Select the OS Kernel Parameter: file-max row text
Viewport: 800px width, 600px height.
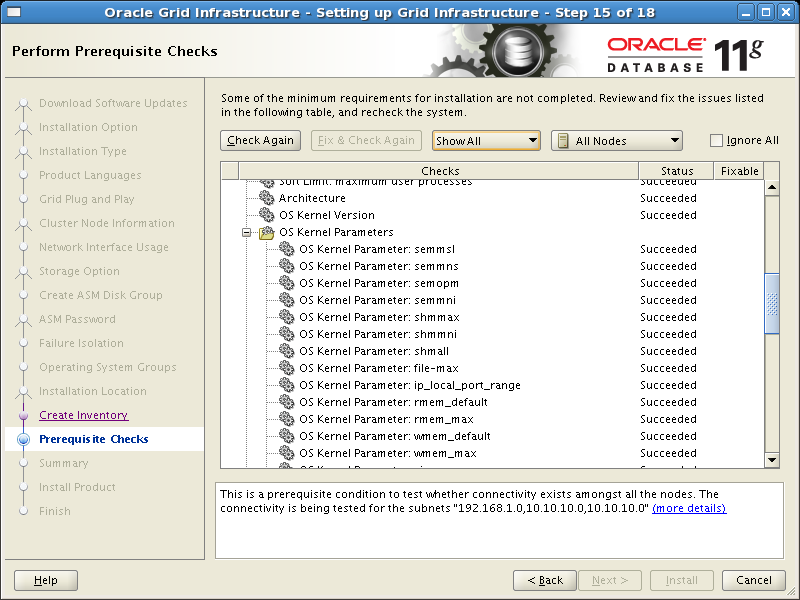379,368
